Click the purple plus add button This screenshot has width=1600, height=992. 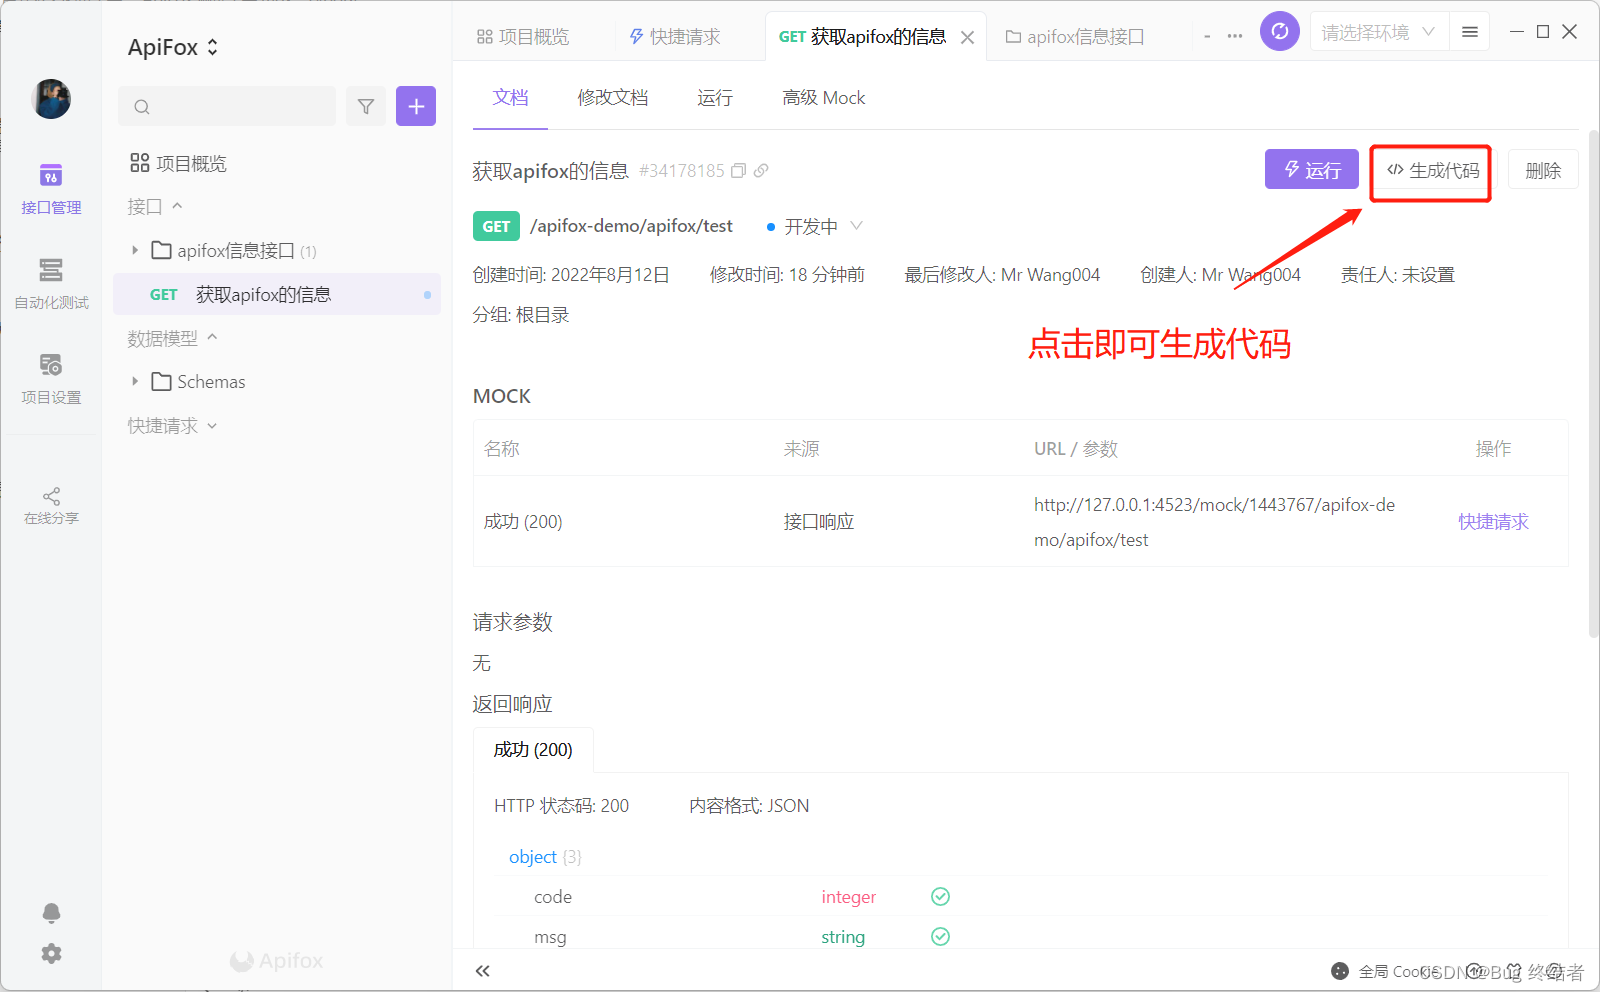point(416,106)
